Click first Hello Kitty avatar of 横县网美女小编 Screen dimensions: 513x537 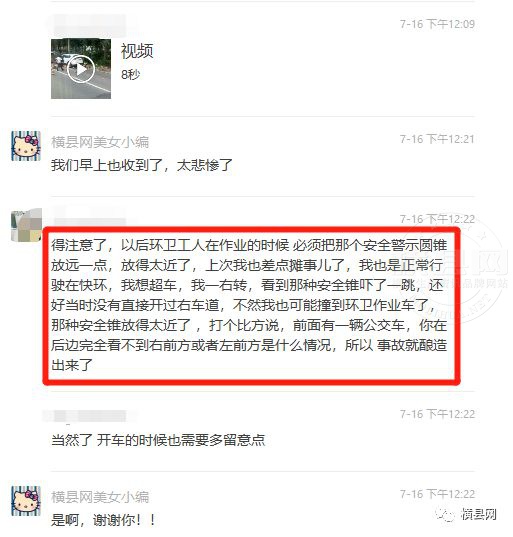[26, 146]
